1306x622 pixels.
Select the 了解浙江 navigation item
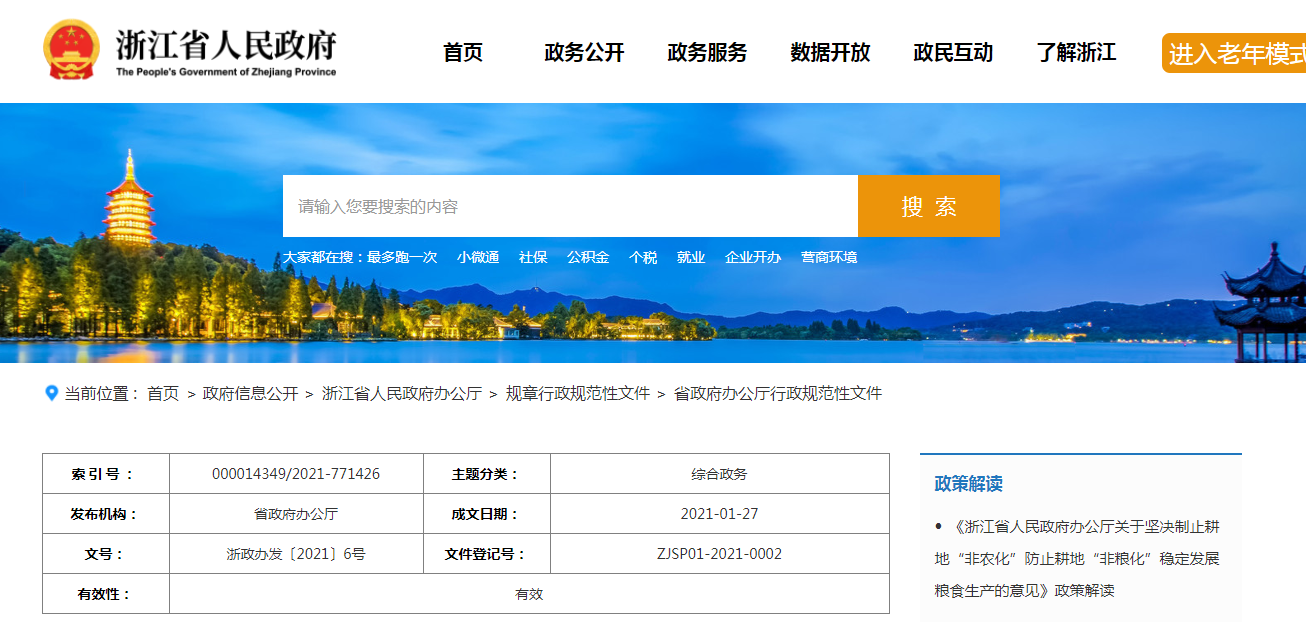tap(1076, 53)
